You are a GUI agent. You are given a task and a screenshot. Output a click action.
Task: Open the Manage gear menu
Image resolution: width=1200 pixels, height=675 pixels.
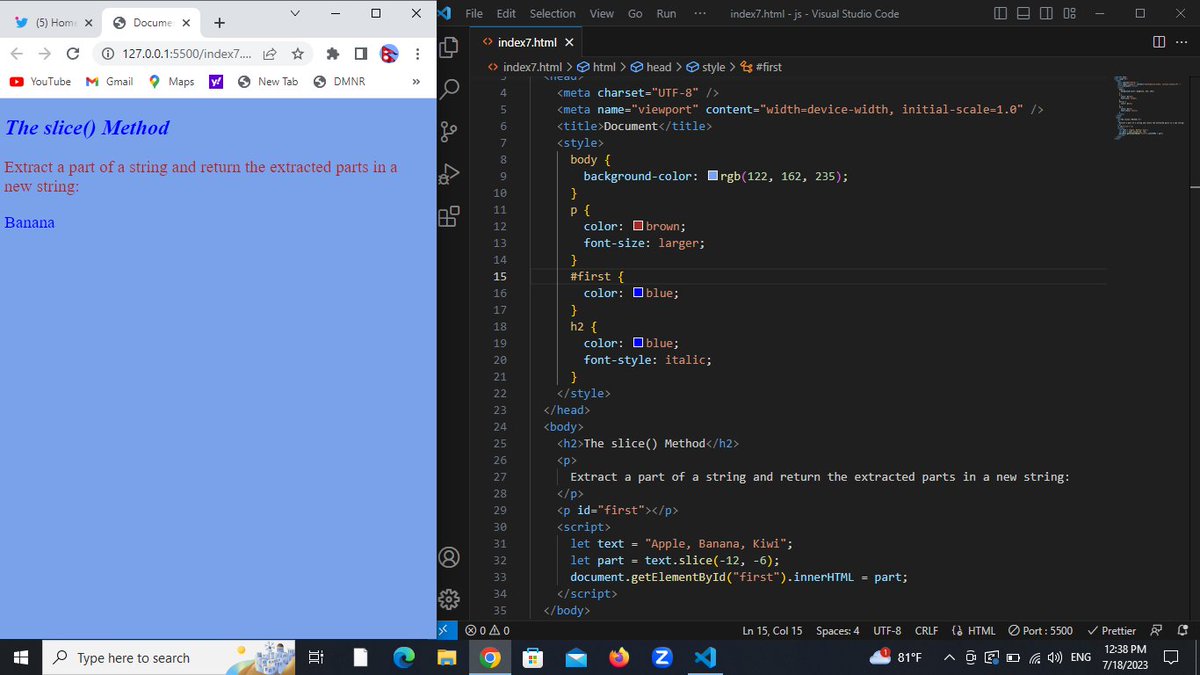click(x=449, y=599)
